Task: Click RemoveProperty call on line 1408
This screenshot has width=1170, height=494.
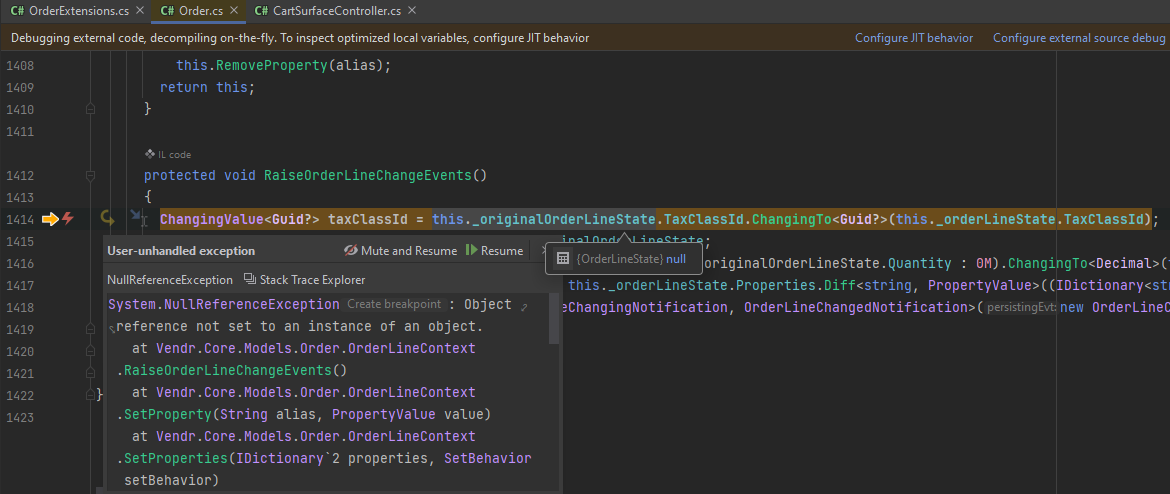Action: click(272, 66)
